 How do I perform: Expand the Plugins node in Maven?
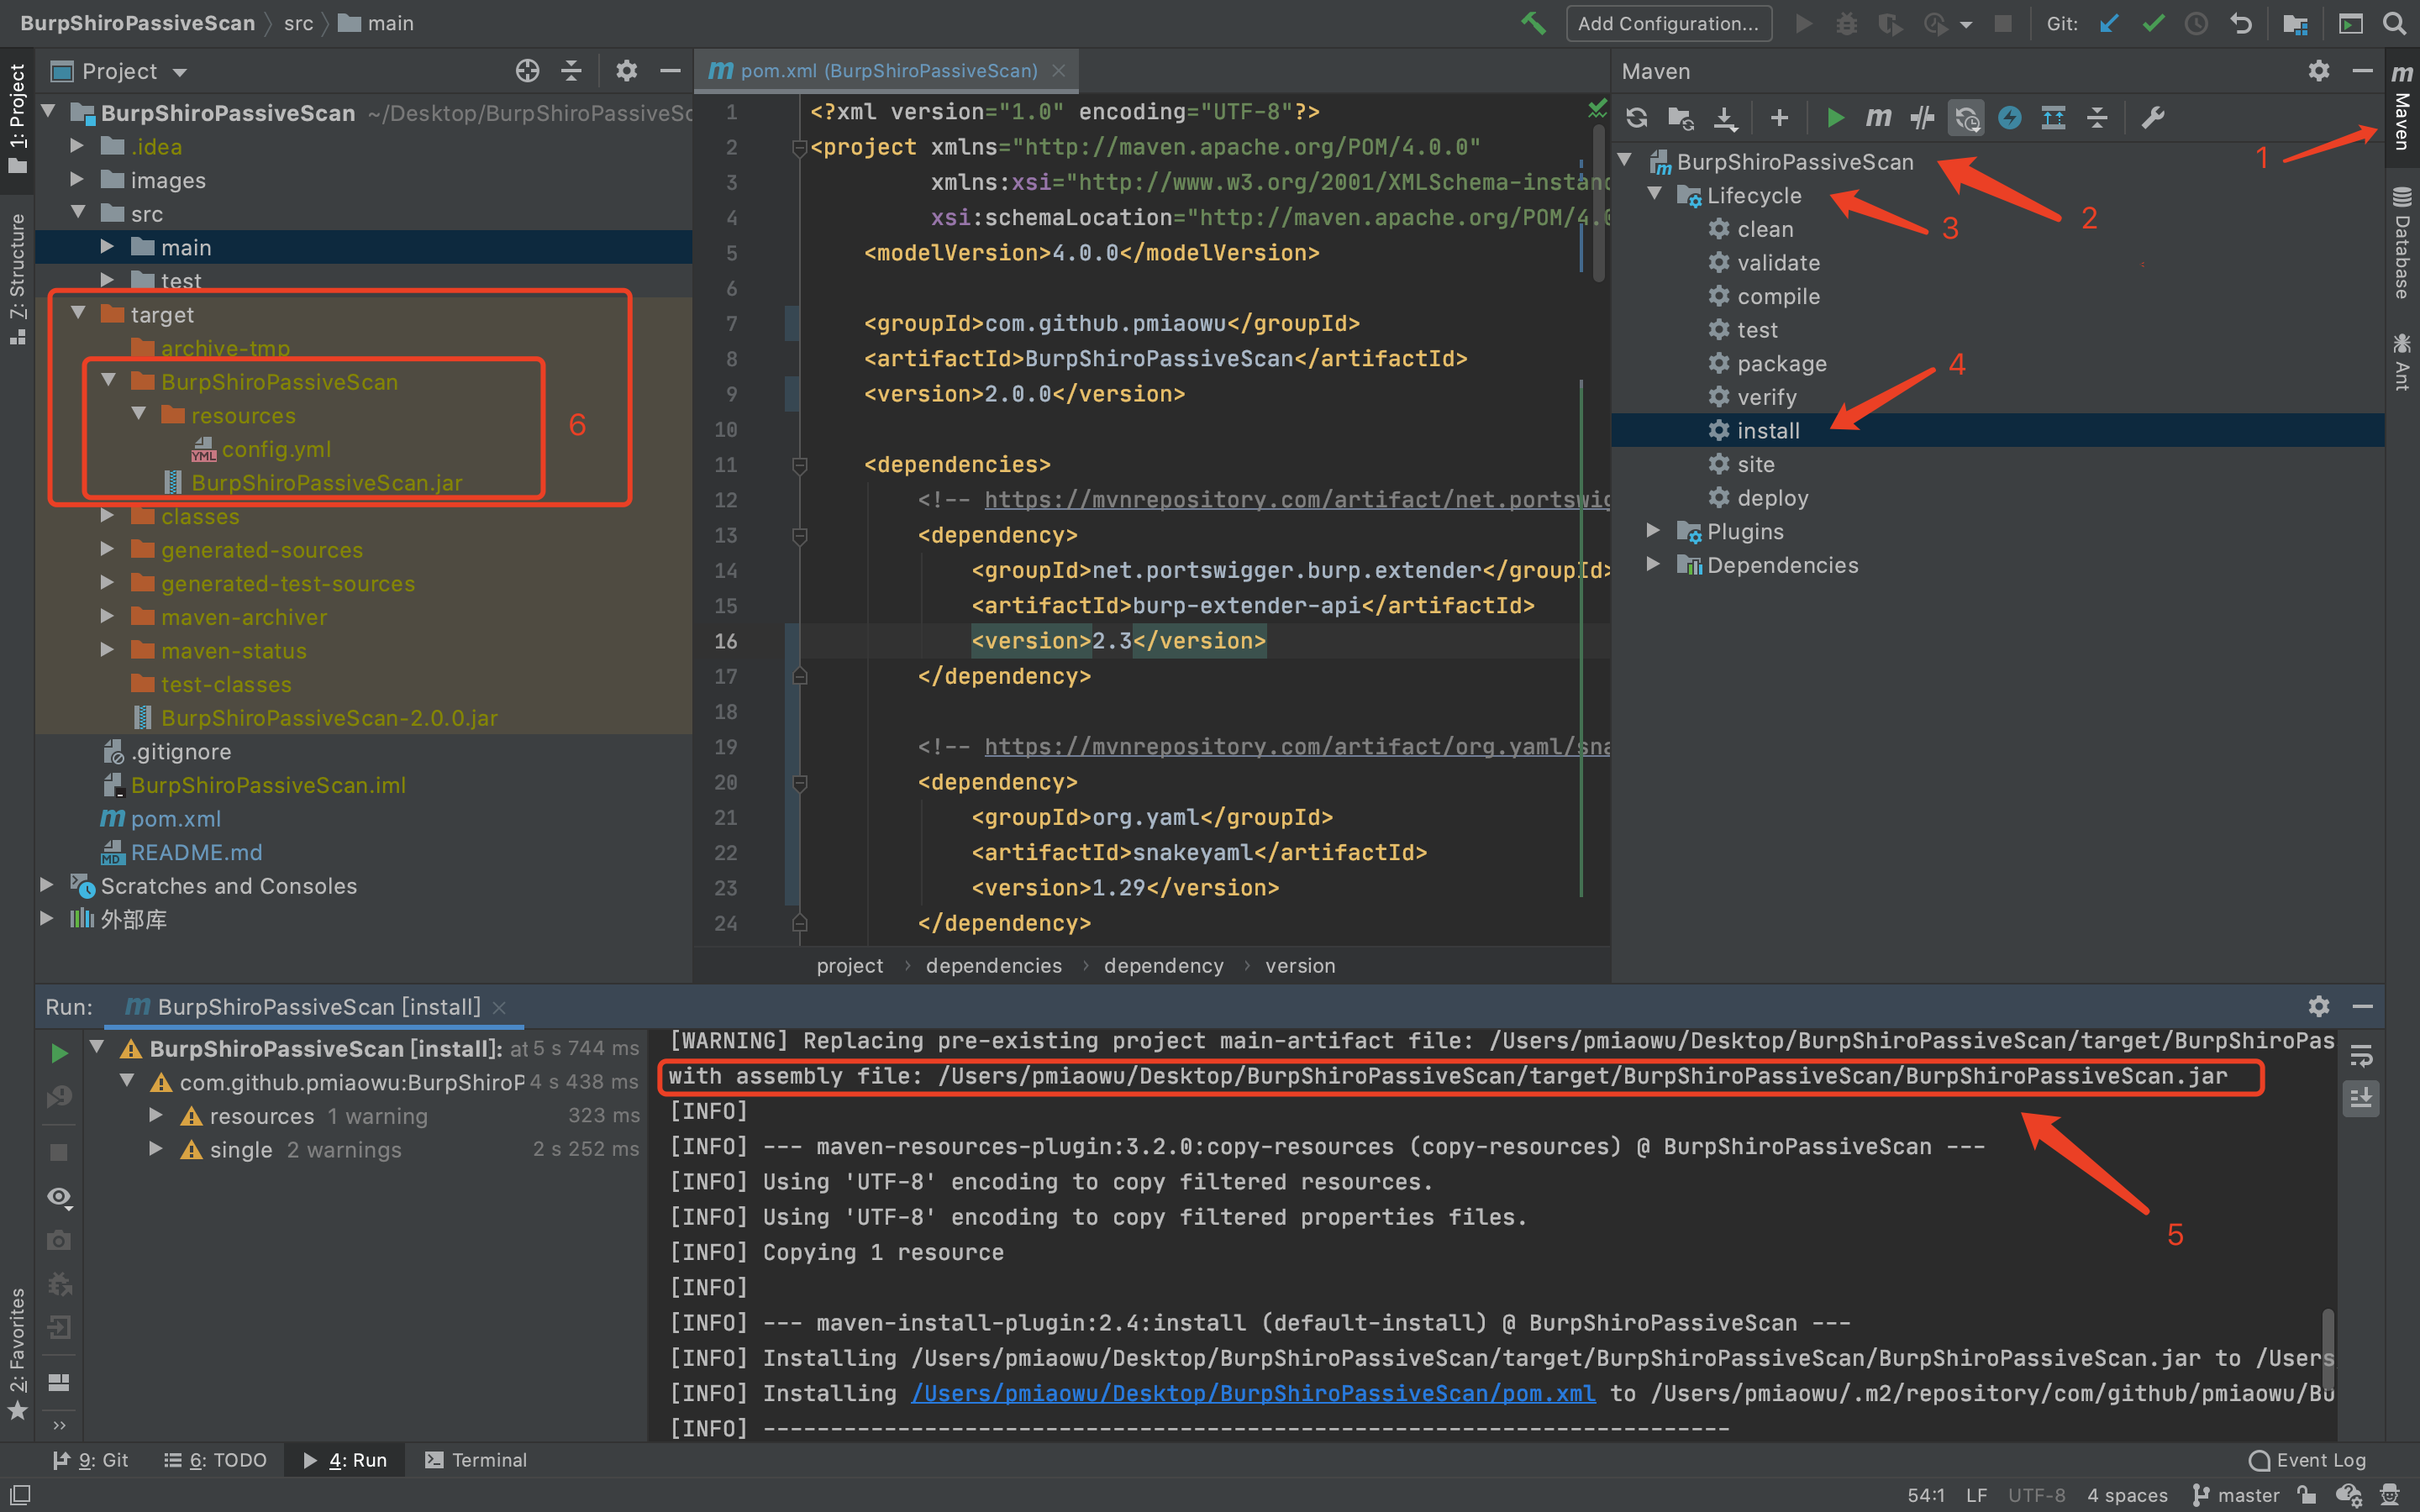pyautogui.click(x=1653, y=531)
